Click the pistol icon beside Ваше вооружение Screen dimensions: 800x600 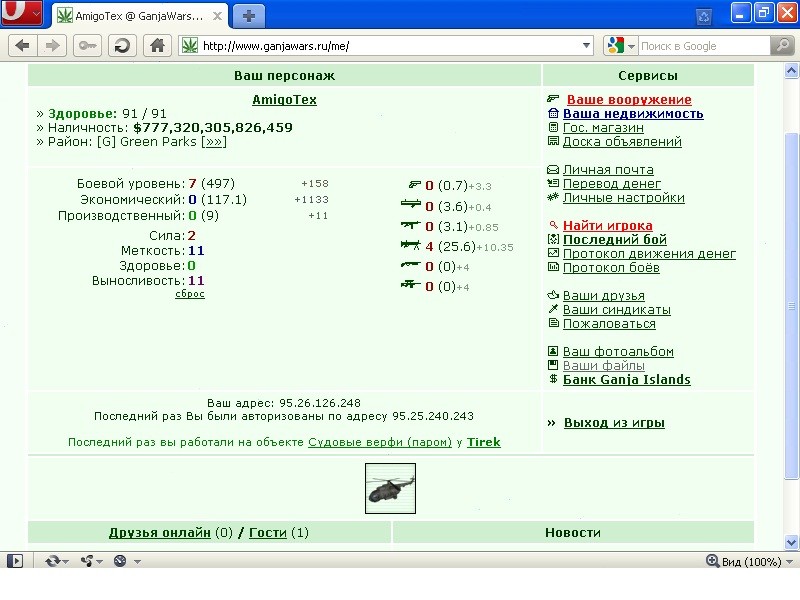click(x=553, y=98)
